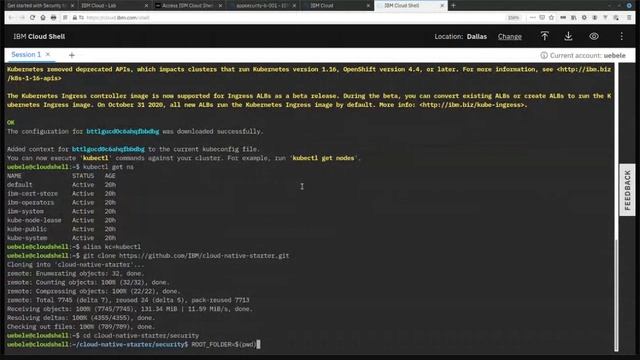The image size is (640, 360).
Task: Click the reader view icon near address bar
Action: coord(65,18)
